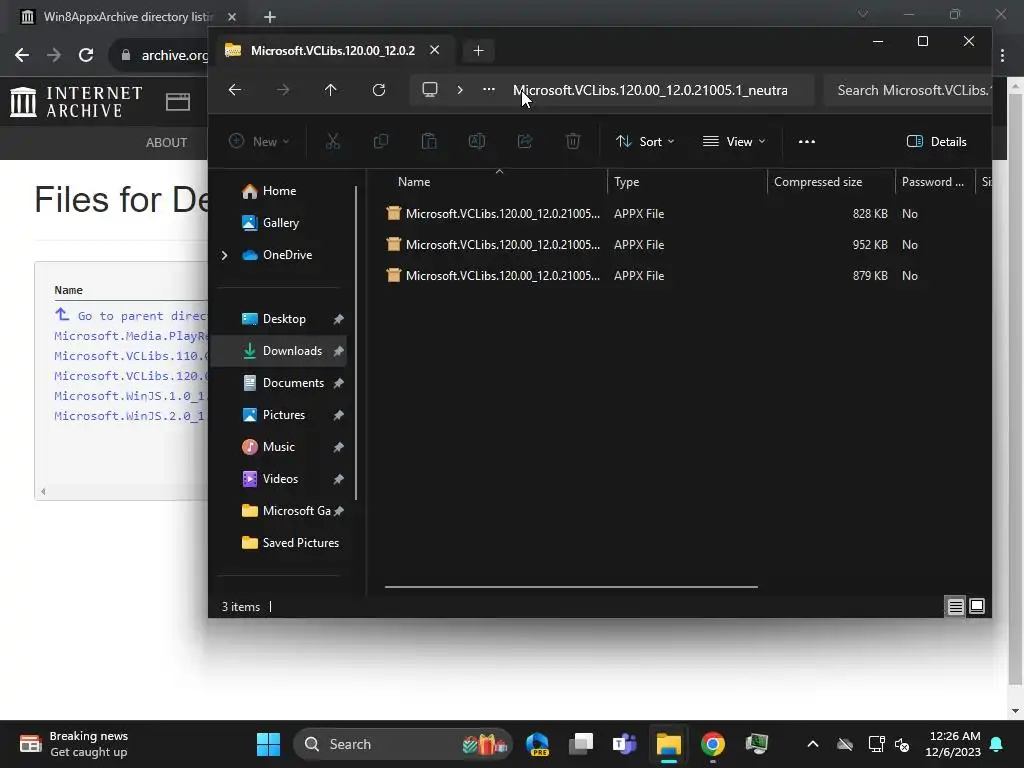Click the address bar folder path Microsoft.VCLibs.120.00_12.0.21005.1_neutra

pyautogui.click(x=650, y=90)
